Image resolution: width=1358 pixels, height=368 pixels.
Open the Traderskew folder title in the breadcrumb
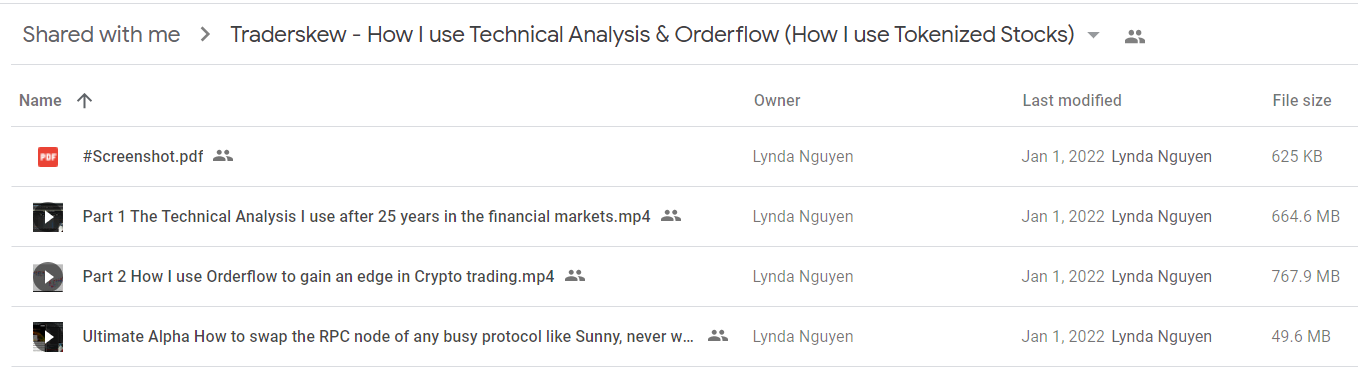pyautogui.click(x=652, y=35)
